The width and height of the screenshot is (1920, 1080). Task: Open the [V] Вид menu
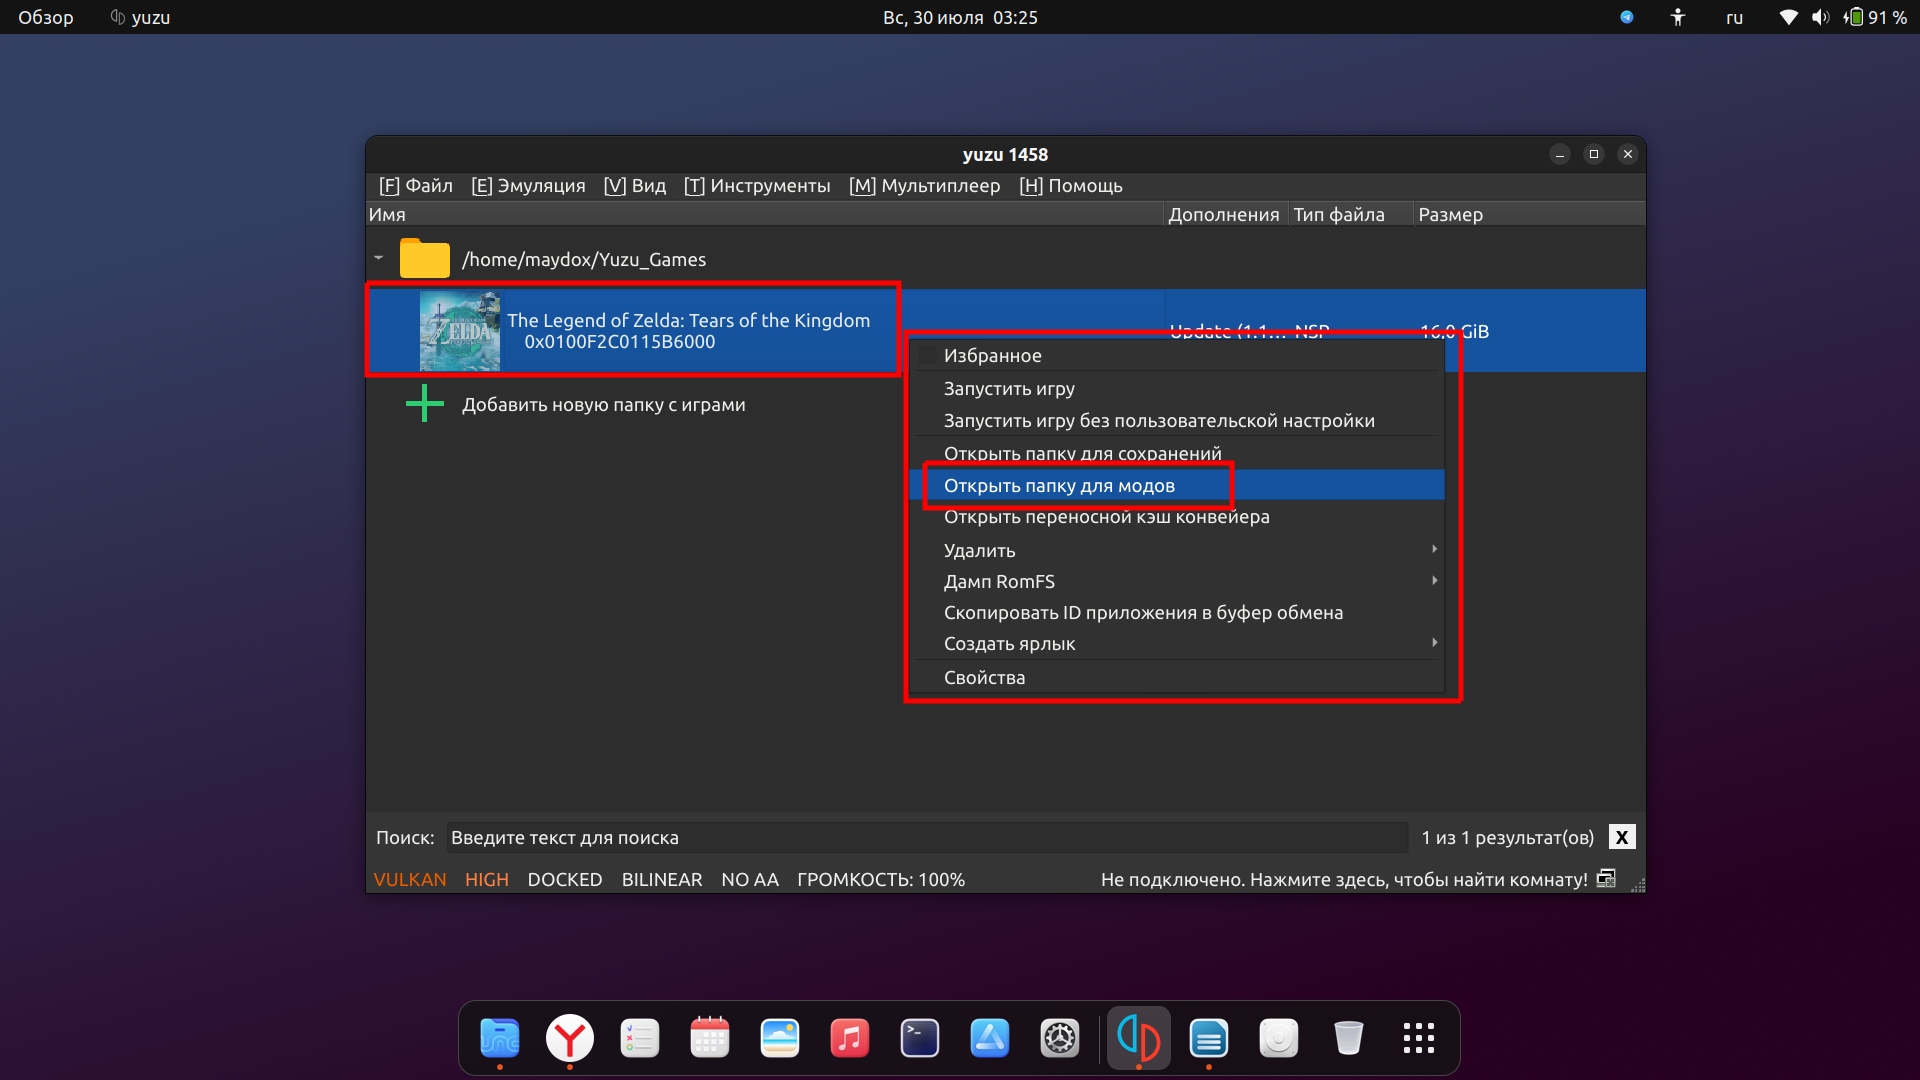[635, 186]
